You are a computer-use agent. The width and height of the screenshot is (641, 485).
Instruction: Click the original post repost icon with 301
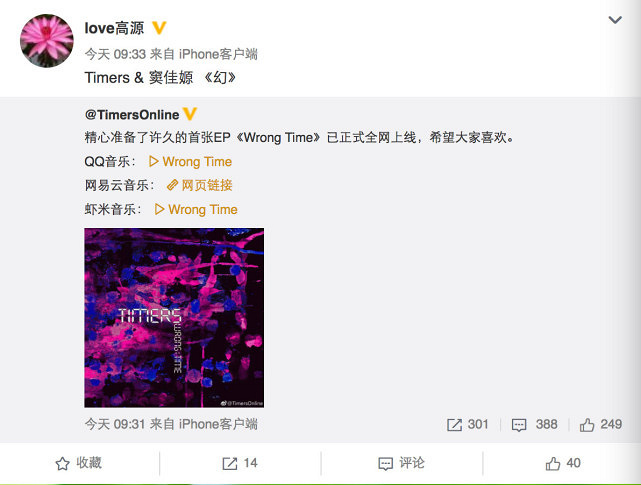tap(468, 424)
